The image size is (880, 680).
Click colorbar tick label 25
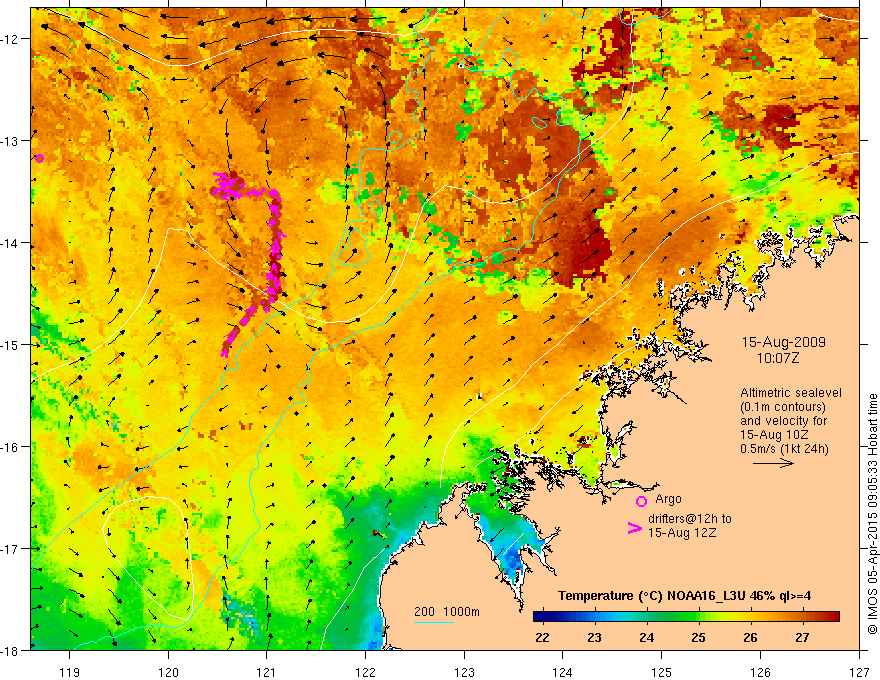click(x=698, y=638)
